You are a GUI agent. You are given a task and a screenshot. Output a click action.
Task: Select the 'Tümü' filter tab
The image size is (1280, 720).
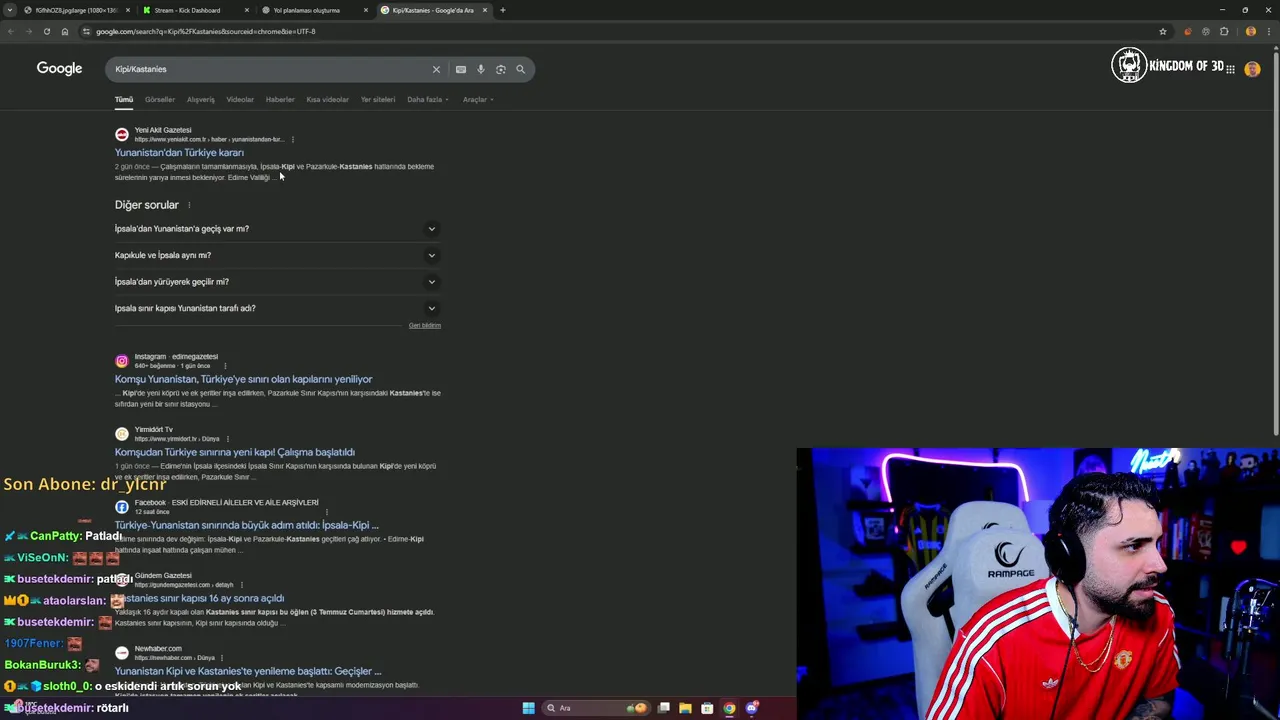click(124, 99)
